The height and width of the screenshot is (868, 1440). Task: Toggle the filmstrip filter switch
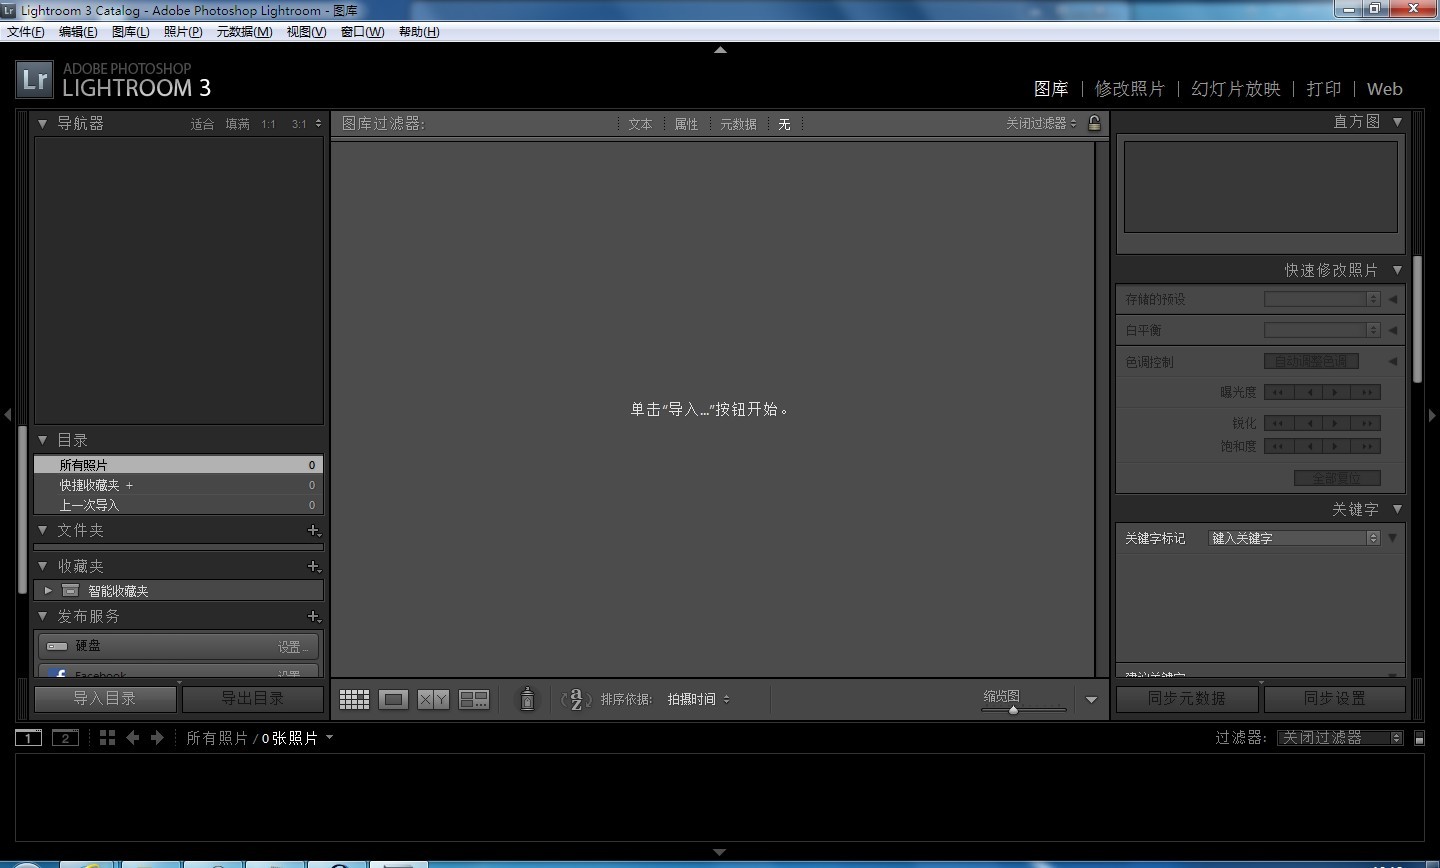click(1419, 738)
